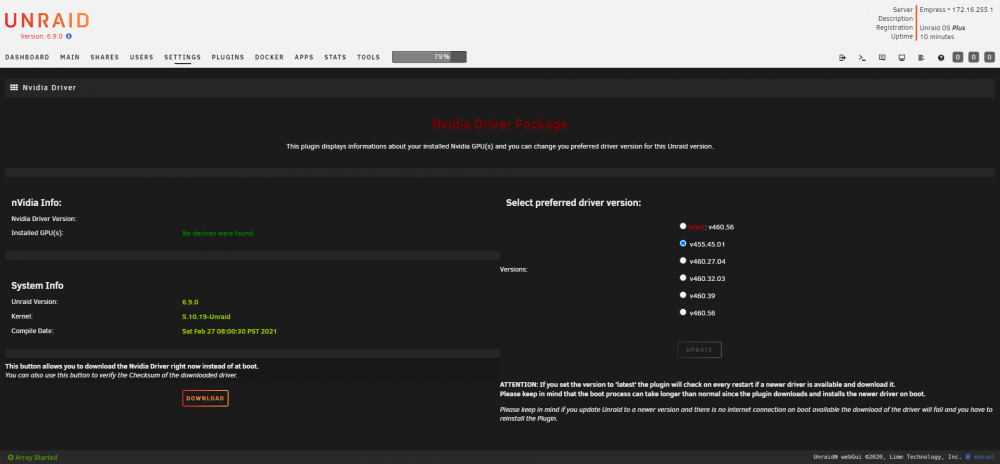The height and width of the screenshot is (464, 1000).
Task: Click the Nvidia Driver Package heading
Action: point(499,124)
